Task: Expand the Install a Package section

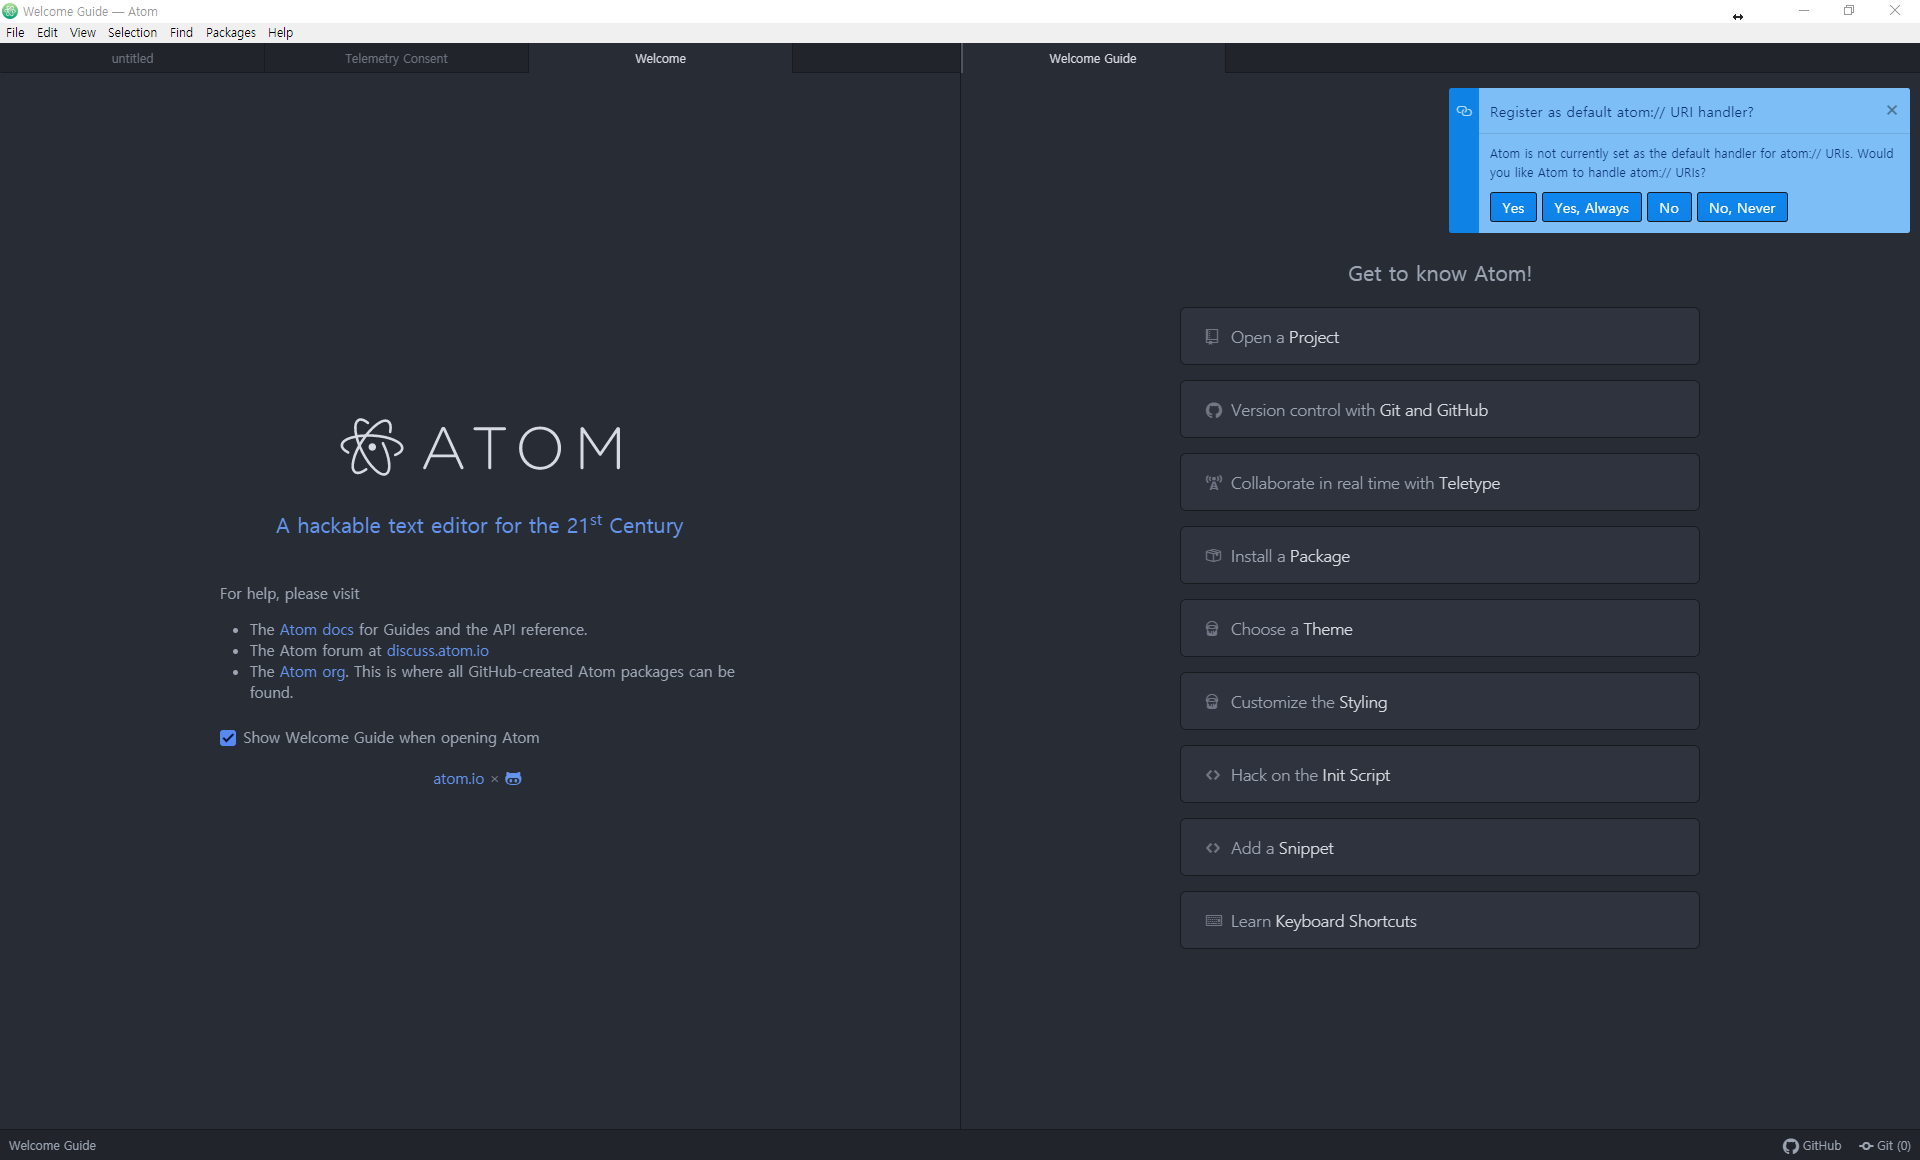Action: 1439,556
